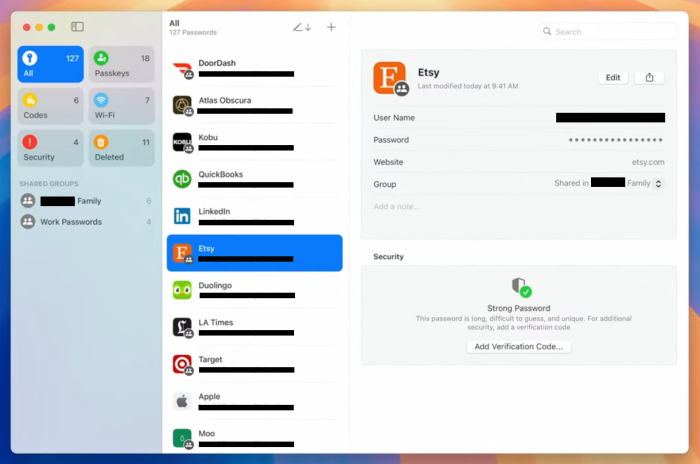Open the Codes category
The height and width of the screenshot is (464, 700).
click(x=50, y=106)
